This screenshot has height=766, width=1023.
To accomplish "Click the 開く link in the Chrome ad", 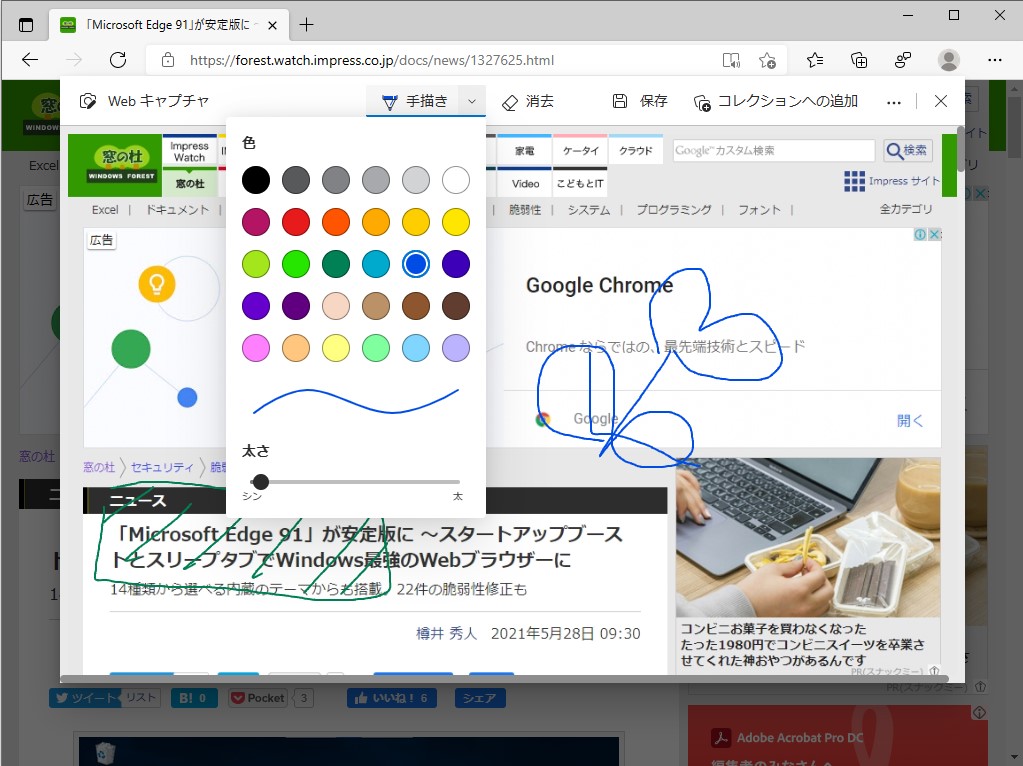I will [908, 421].
